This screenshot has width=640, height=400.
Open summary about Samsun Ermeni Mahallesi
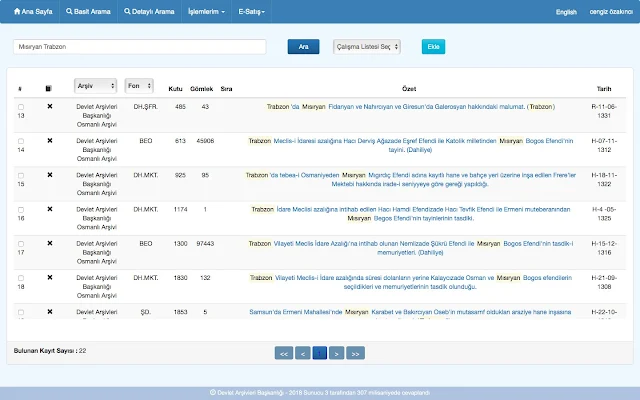click(411, 312)
